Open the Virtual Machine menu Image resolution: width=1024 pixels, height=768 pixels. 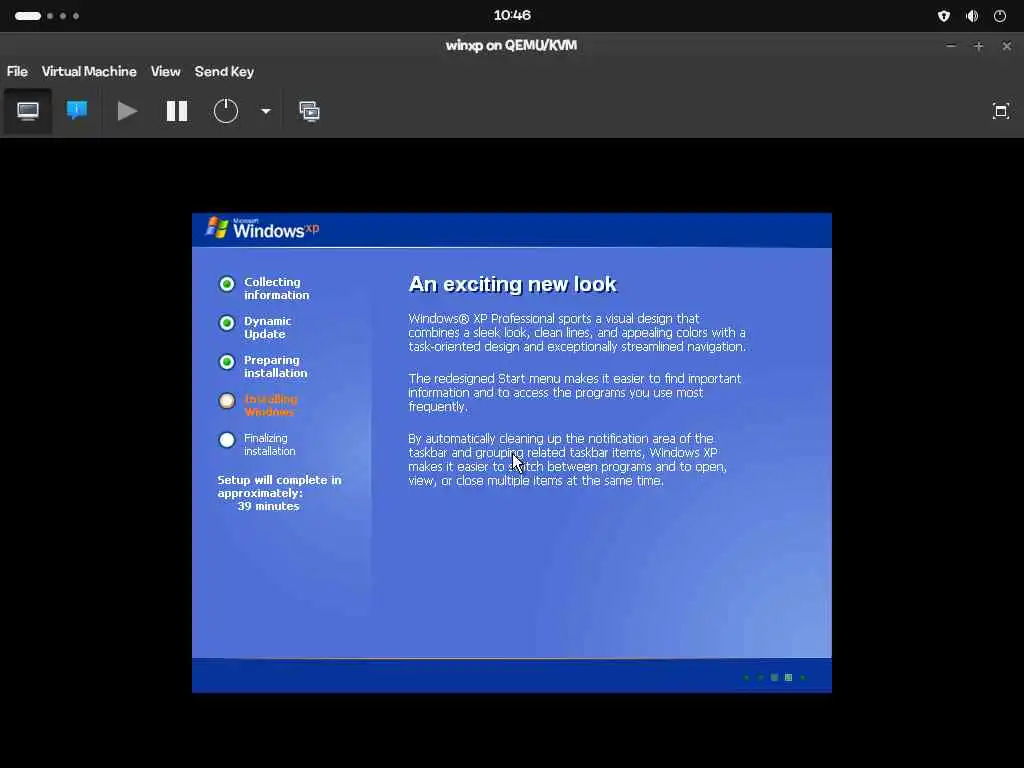(x=89, y=72)
